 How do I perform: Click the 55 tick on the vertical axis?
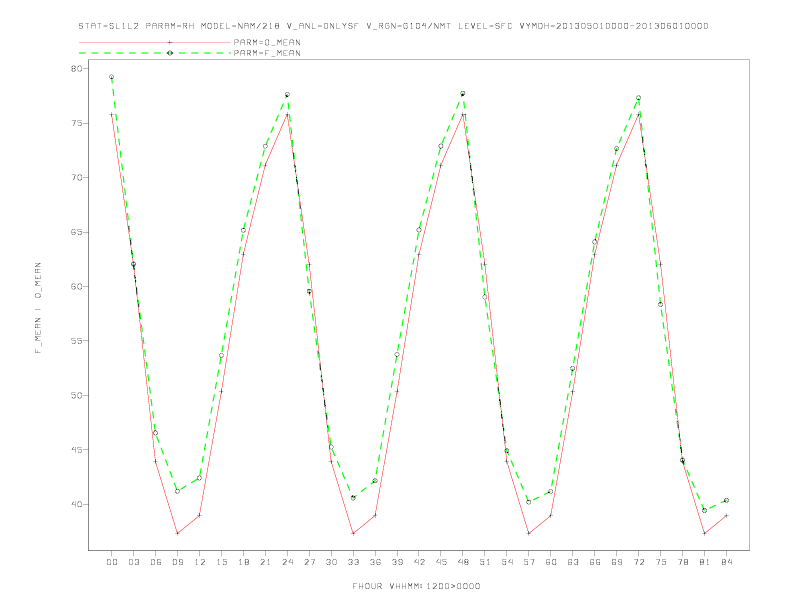click(x=79, y=341)
